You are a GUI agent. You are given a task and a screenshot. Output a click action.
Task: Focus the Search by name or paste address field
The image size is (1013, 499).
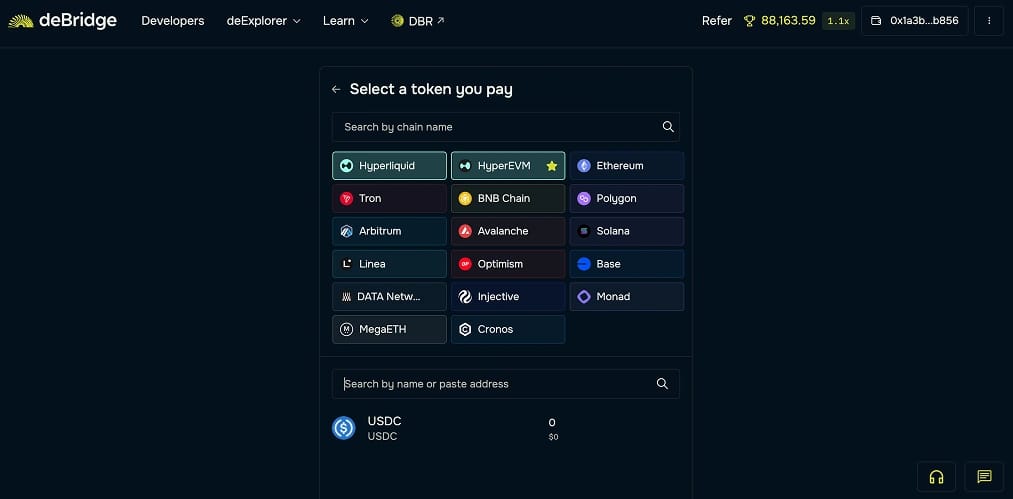[x=505, y=384]
